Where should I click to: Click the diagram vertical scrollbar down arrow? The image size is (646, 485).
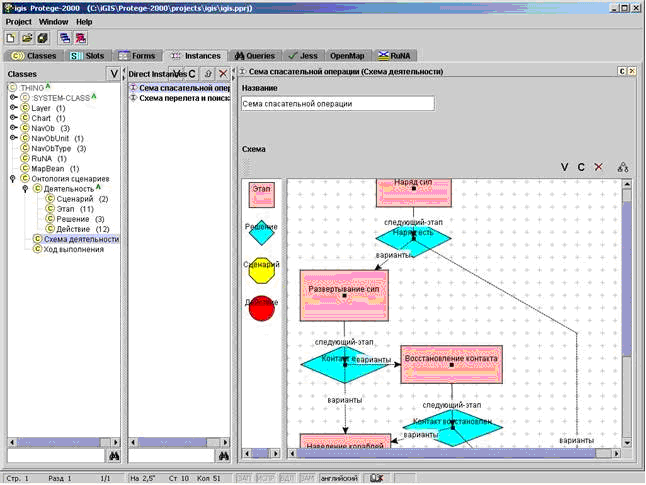click(627, 443)
